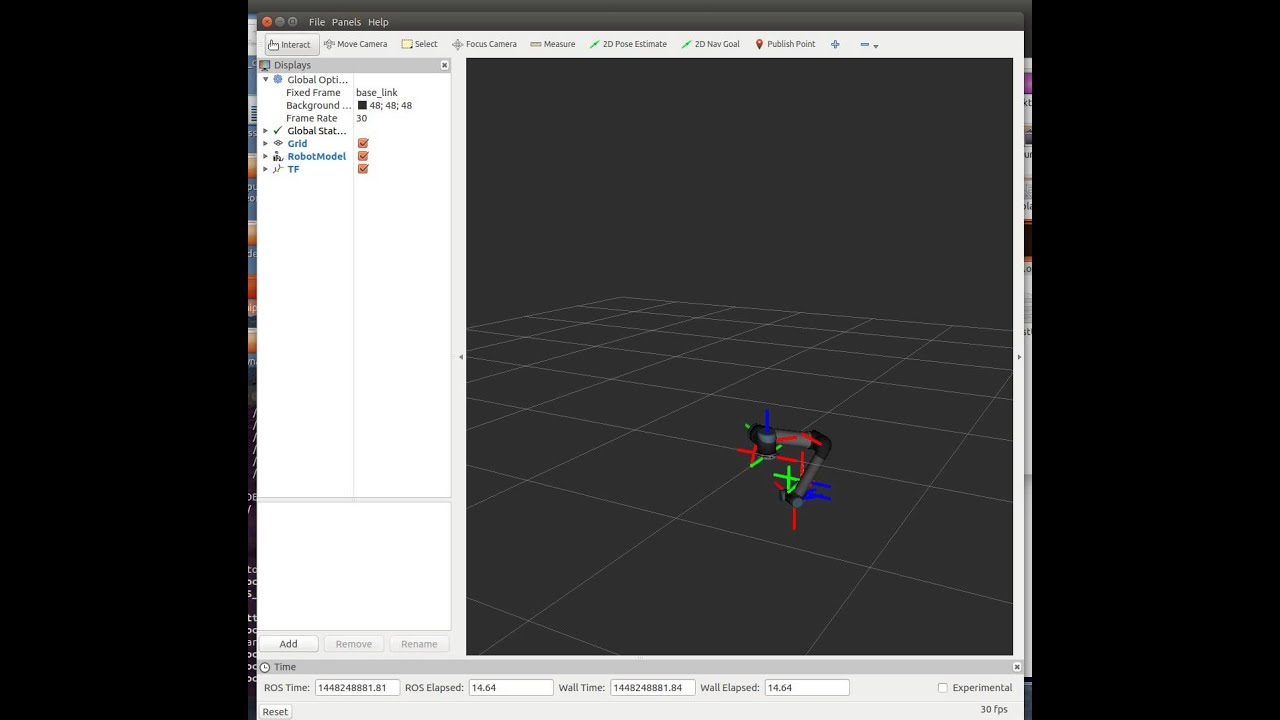1280x720 pixels.
Task: Open the minus remove-tool dropdown
Action: (869, 45)
